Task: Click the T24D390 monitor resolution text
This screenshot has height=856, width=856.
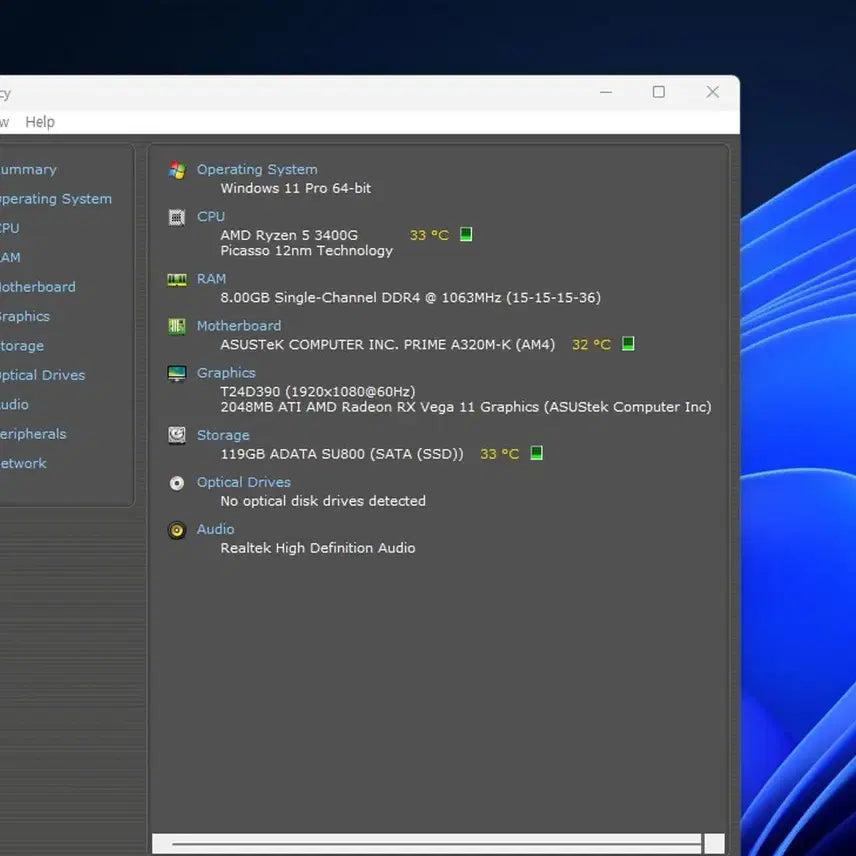Action: tap(318, 391)
